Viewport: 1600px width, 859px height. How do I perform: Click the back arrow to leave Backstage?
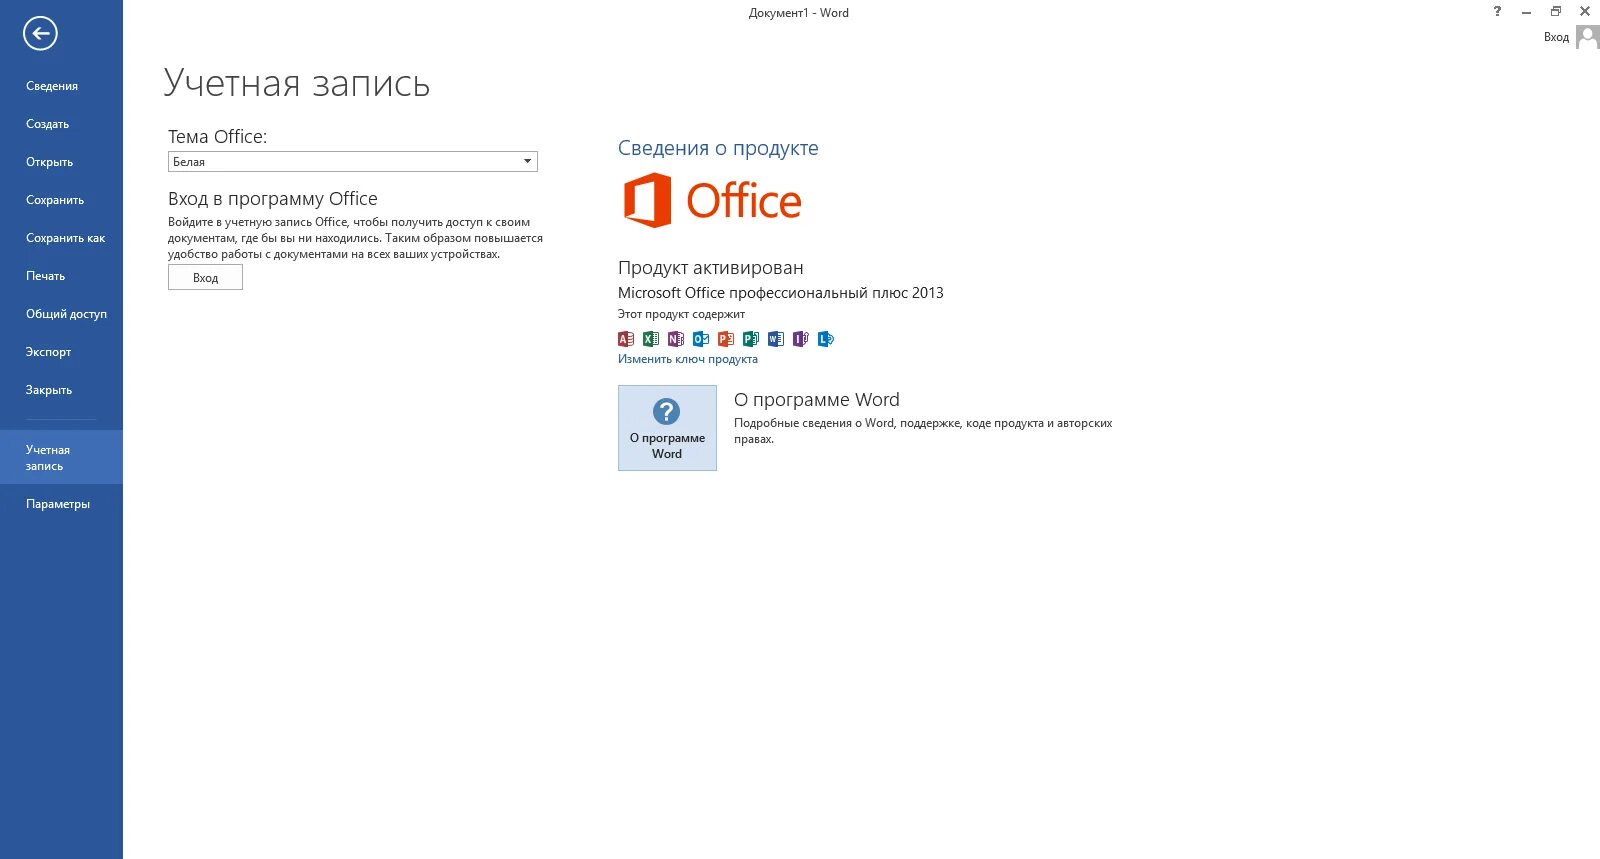click(x=40, y=33)
